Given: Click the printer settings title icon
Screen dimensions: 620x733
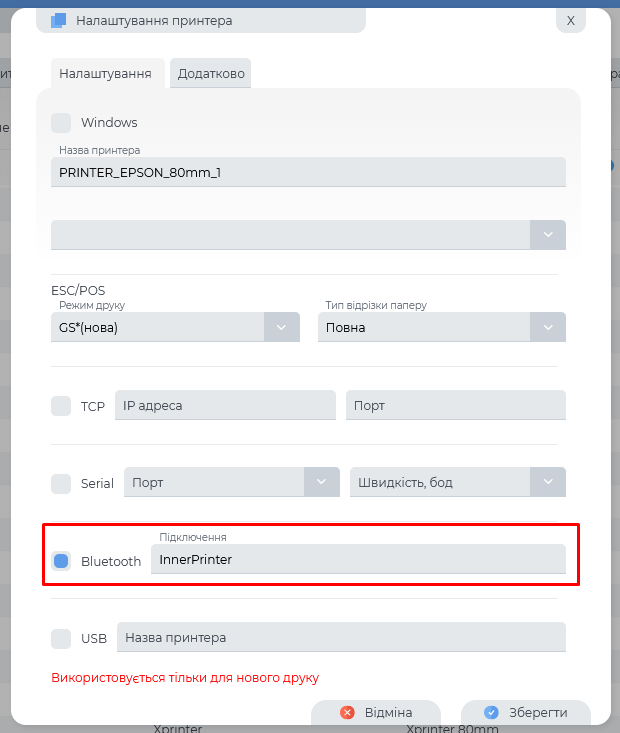Looking at the screenshot, I should point(58,20).
